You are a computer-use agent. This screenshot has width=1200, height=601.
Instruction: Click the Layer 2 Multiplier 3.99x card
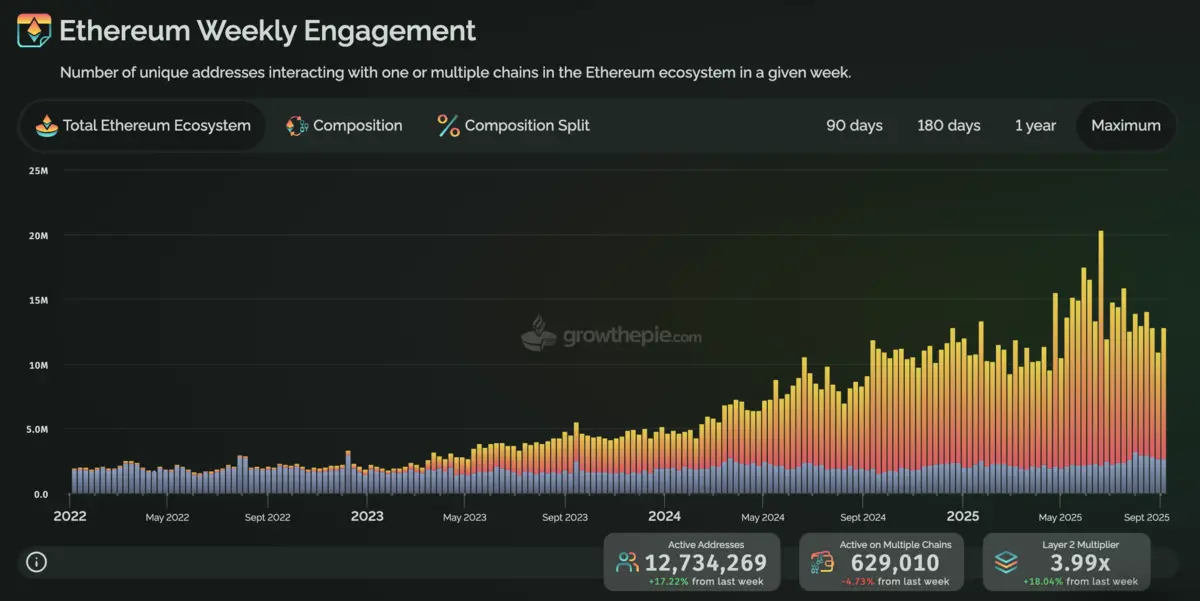click(1066, 562)
